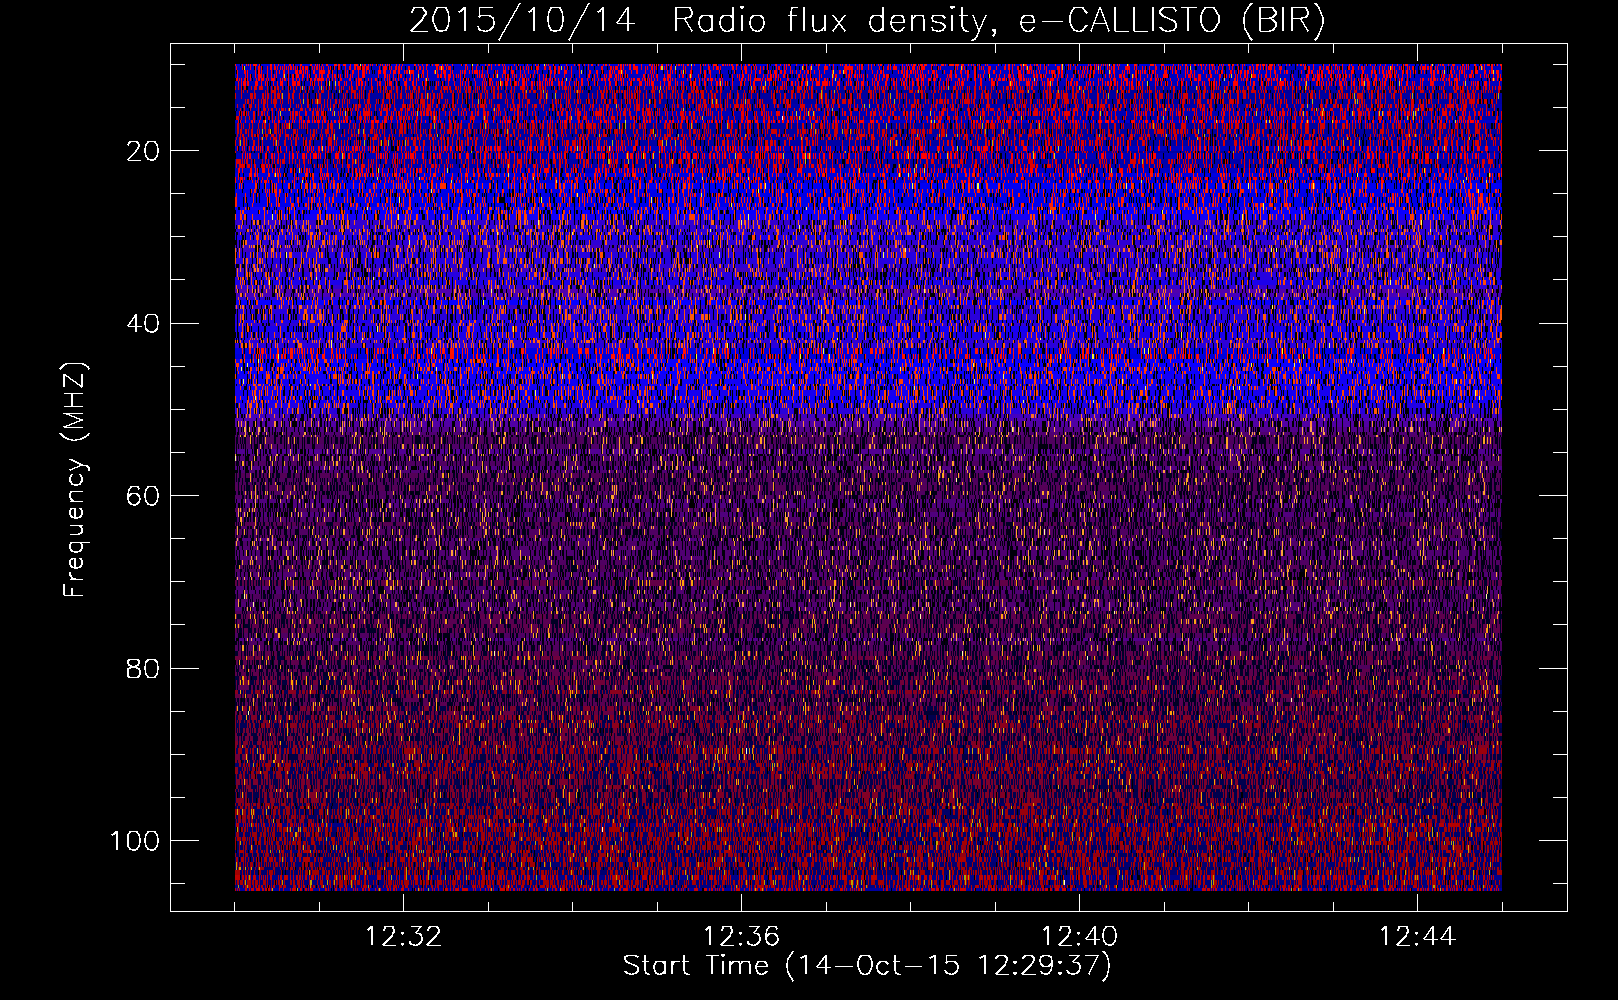The image size is (1618, 1000).
Task: Select the 12:36 time tick label
Action: [741, 937]
